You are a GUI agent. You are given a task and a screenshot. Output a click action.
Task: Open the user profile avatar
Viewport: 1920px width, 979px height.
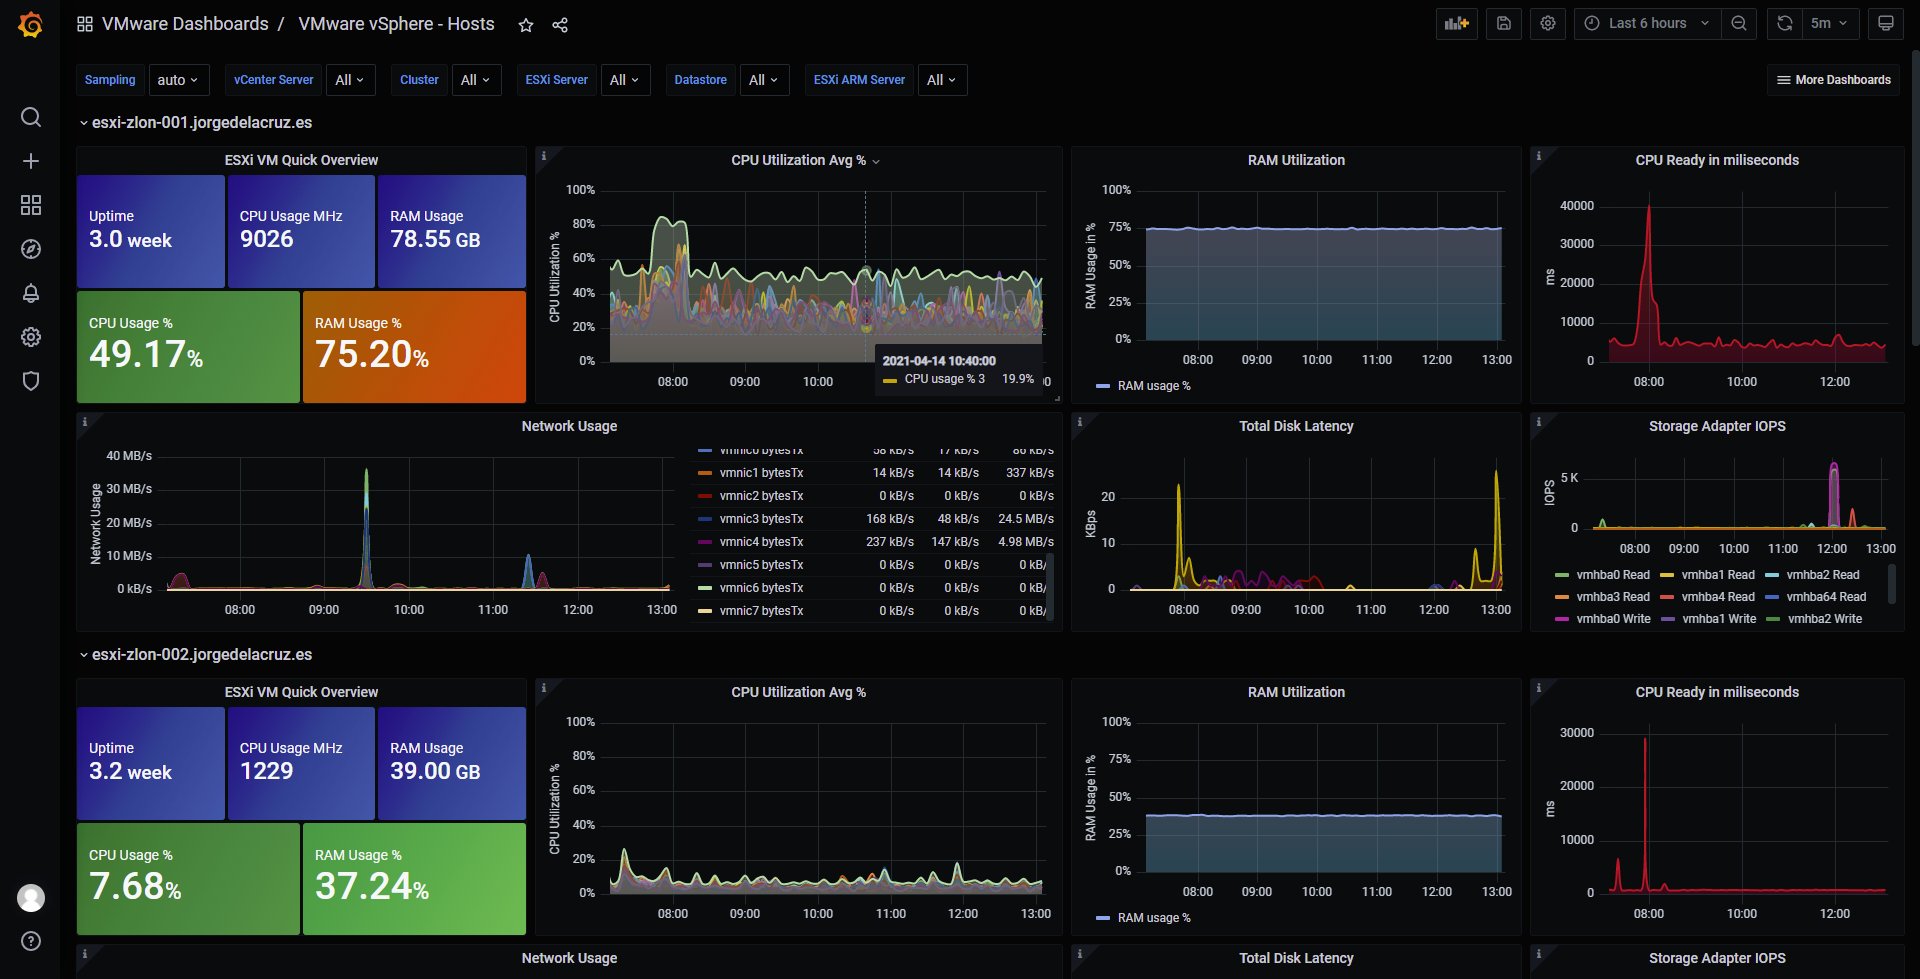coord(31,898)
